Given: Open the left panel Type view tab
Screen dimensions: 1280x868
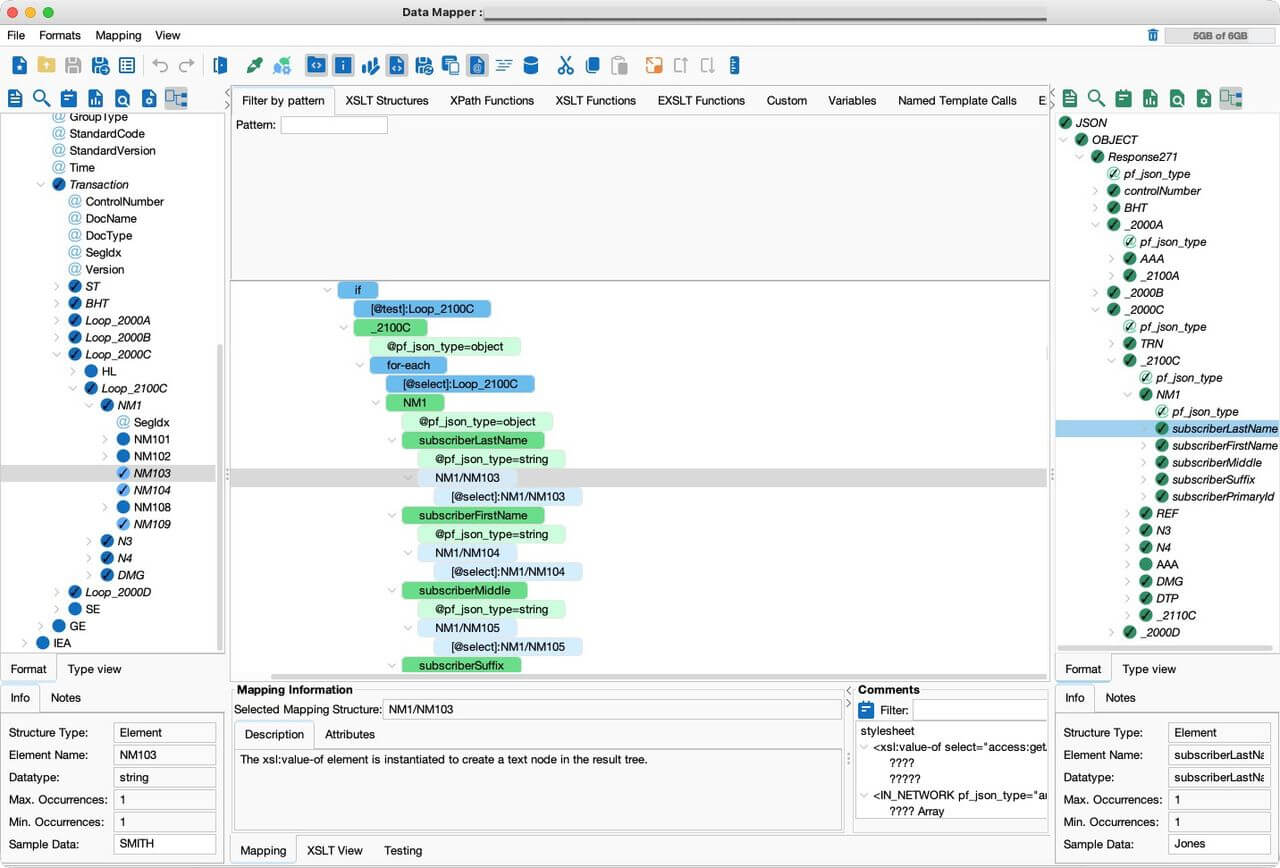Looking at the screenshot, I should [95, 669].
